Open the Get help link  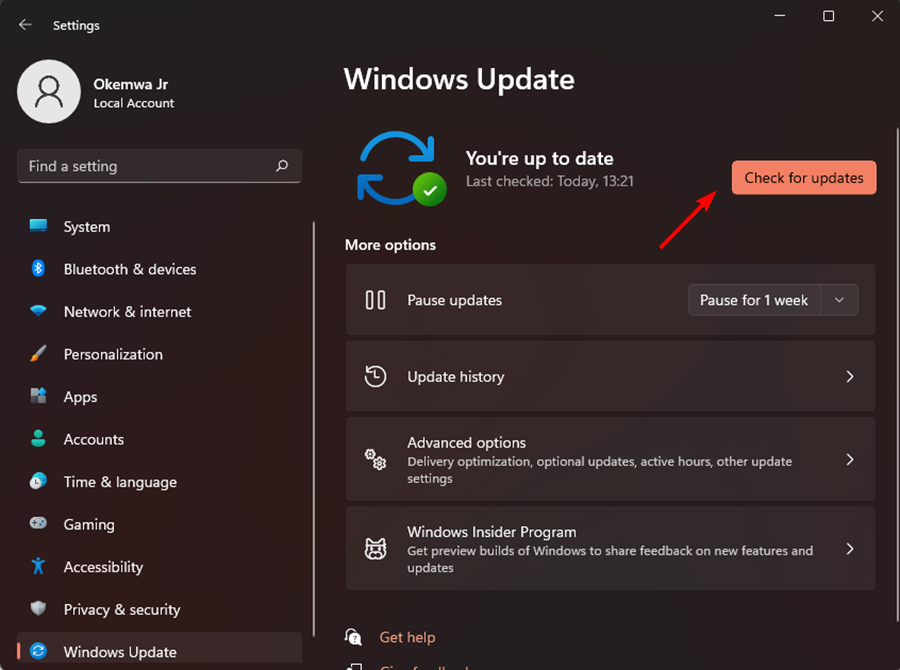407,637
